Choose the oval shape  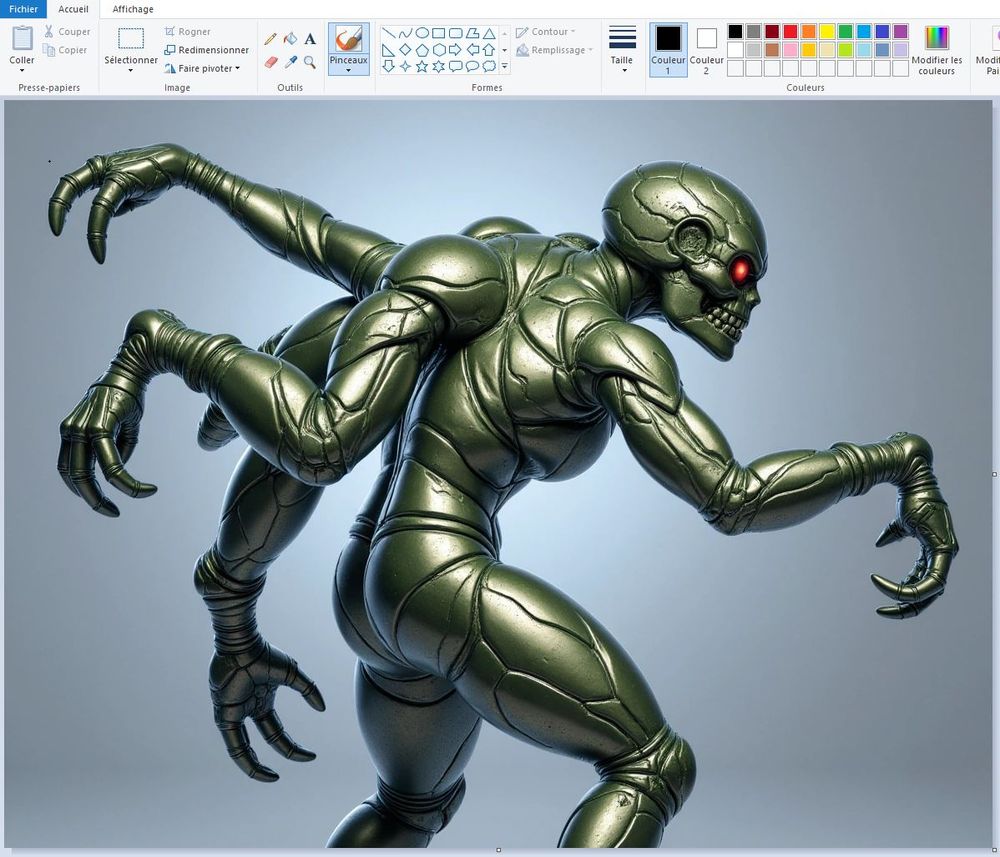[x=422, y=33]
